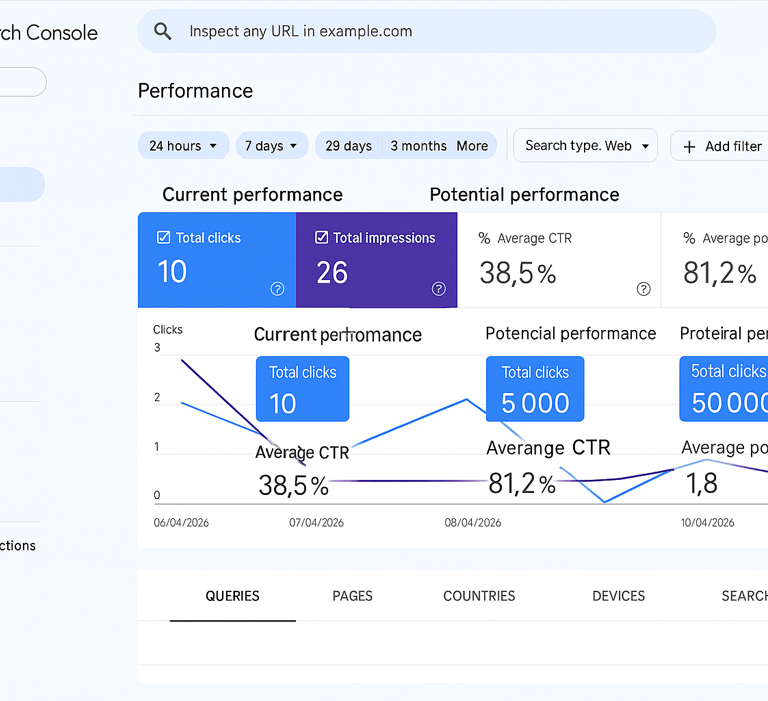The image size is (768, 701).
Task: Click the Clicks axis label
Action: click(168, 330)
